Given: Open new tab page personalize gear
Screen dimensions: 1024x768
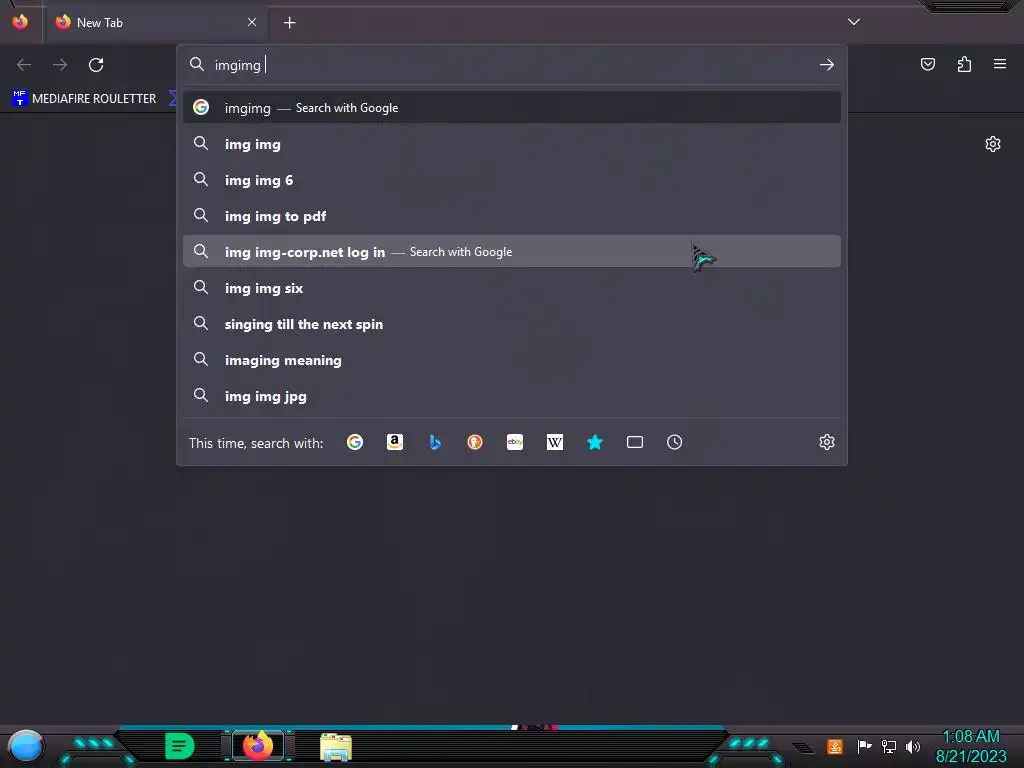Looking at the screenshot, I should [993, 144].
